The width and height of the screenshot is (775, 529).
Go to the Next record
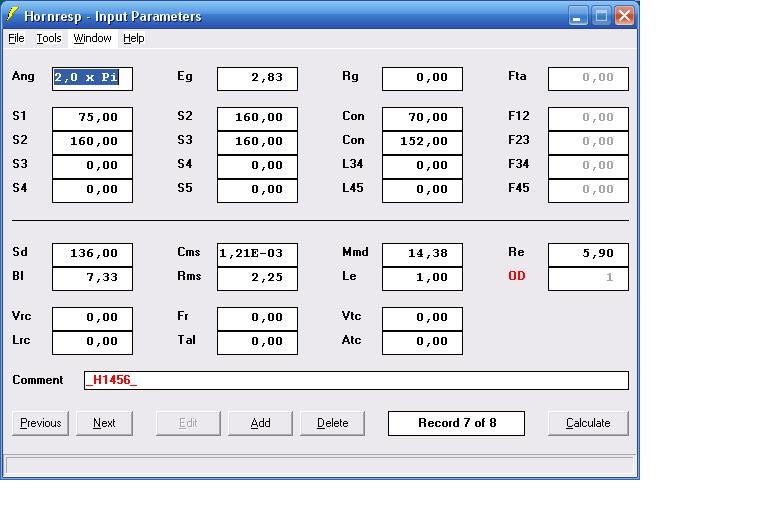coord(104,423)
